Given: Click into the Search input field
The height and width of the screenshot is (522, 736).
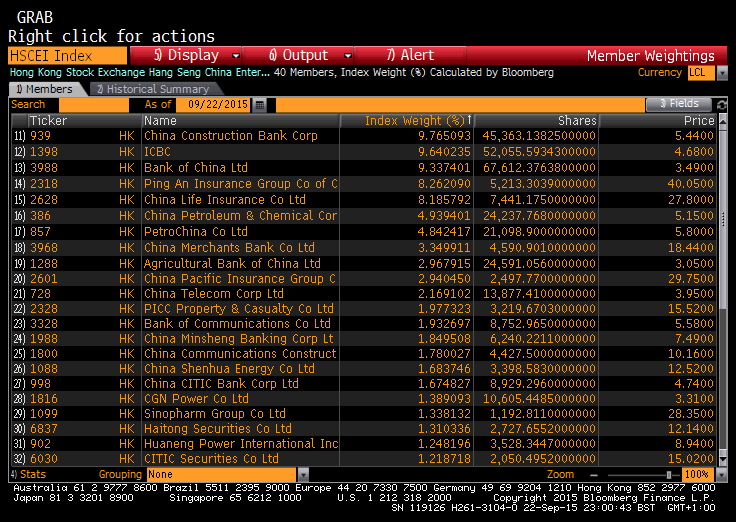Looking at the screenshot, I should (x=93, y=105).
